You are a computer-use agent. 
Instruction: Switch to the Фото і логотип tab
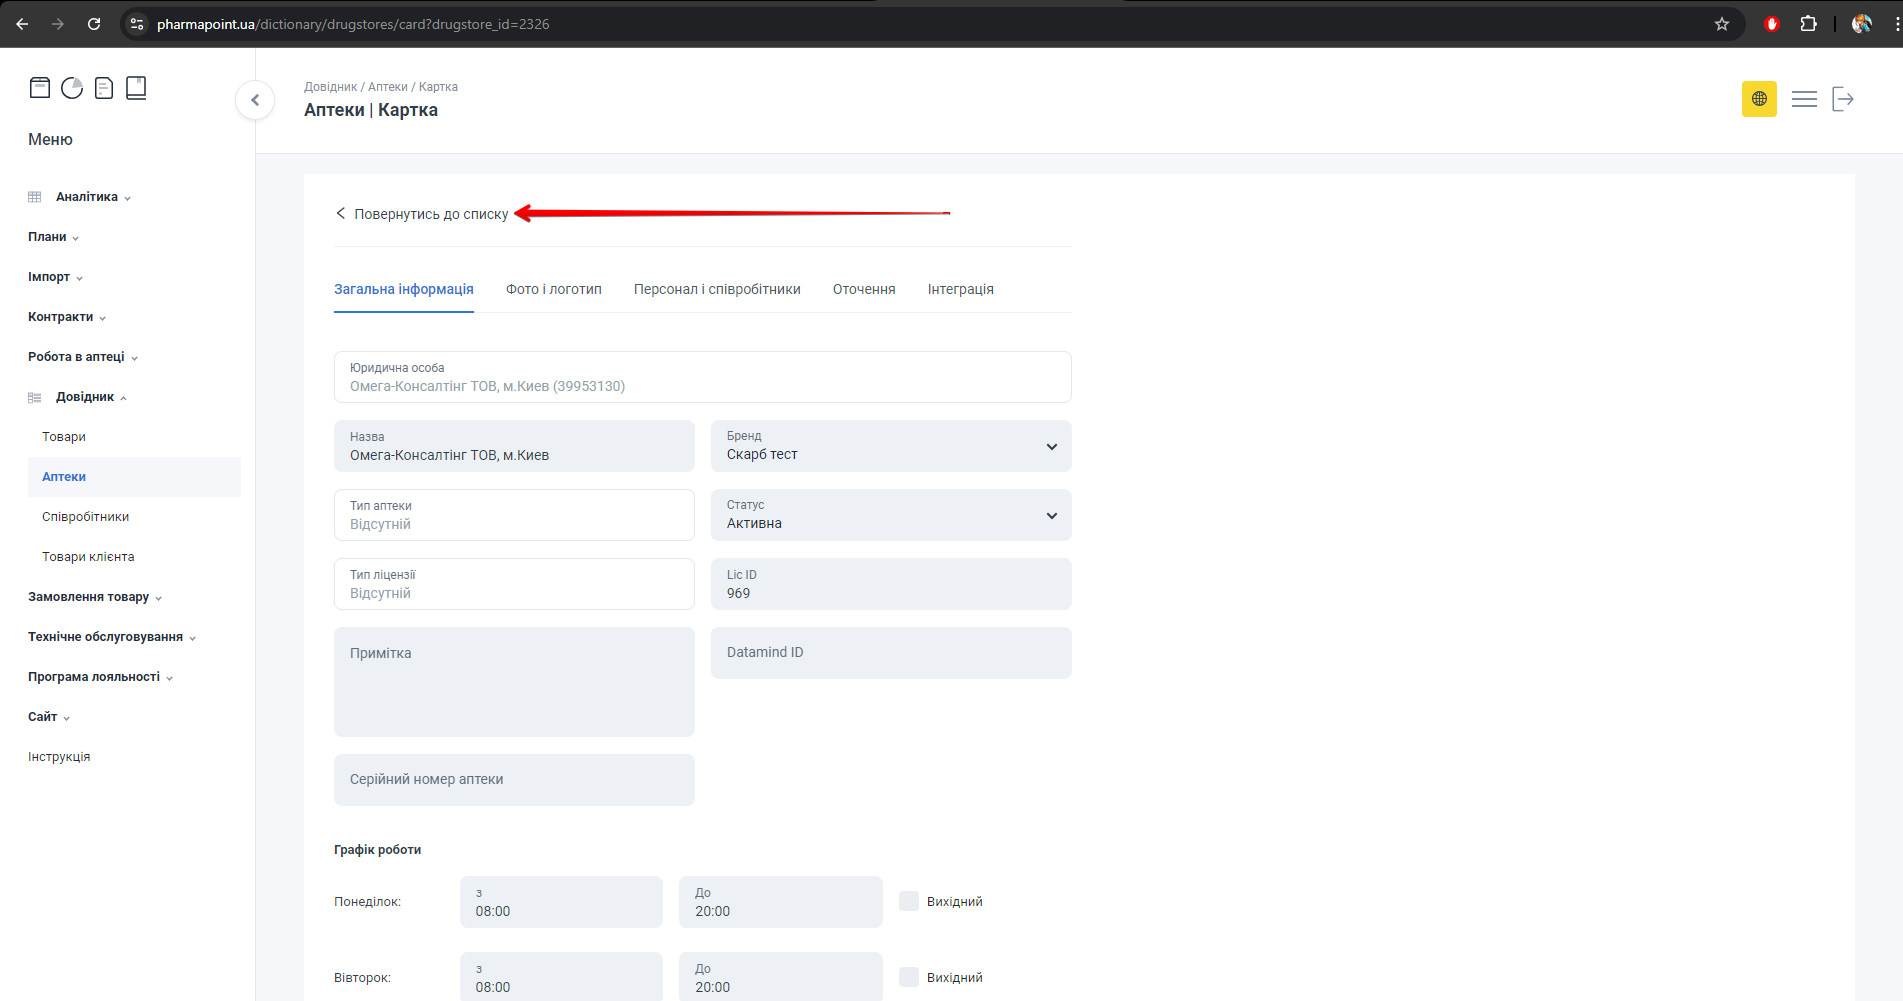tap(553, 289)
